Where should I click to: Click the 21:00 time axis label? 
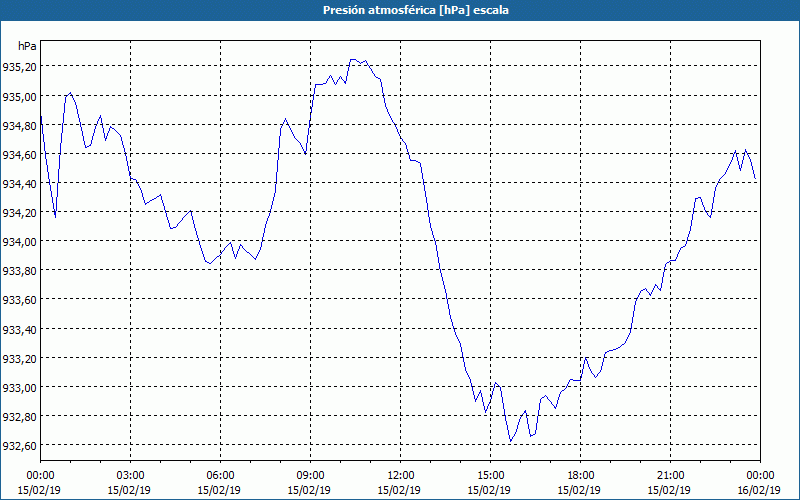click(x=670, y=476)
